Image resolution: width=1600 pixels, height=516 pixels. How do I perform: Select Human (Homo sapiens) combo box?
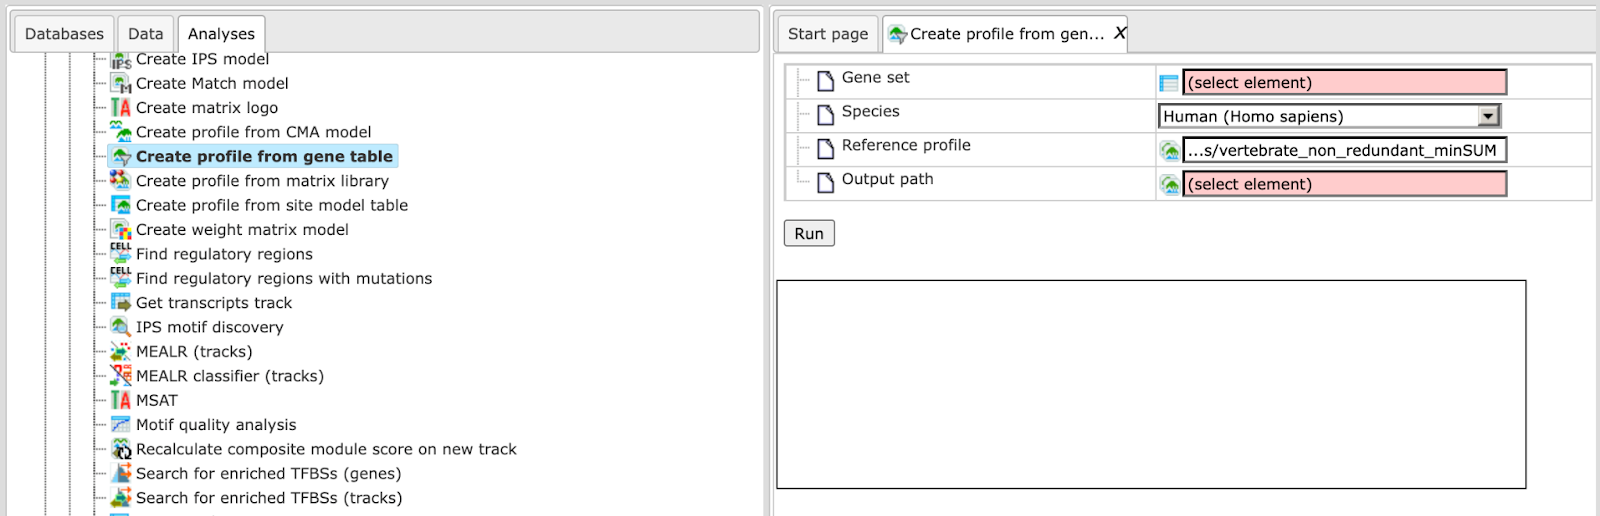click(x=1329, y=117)
